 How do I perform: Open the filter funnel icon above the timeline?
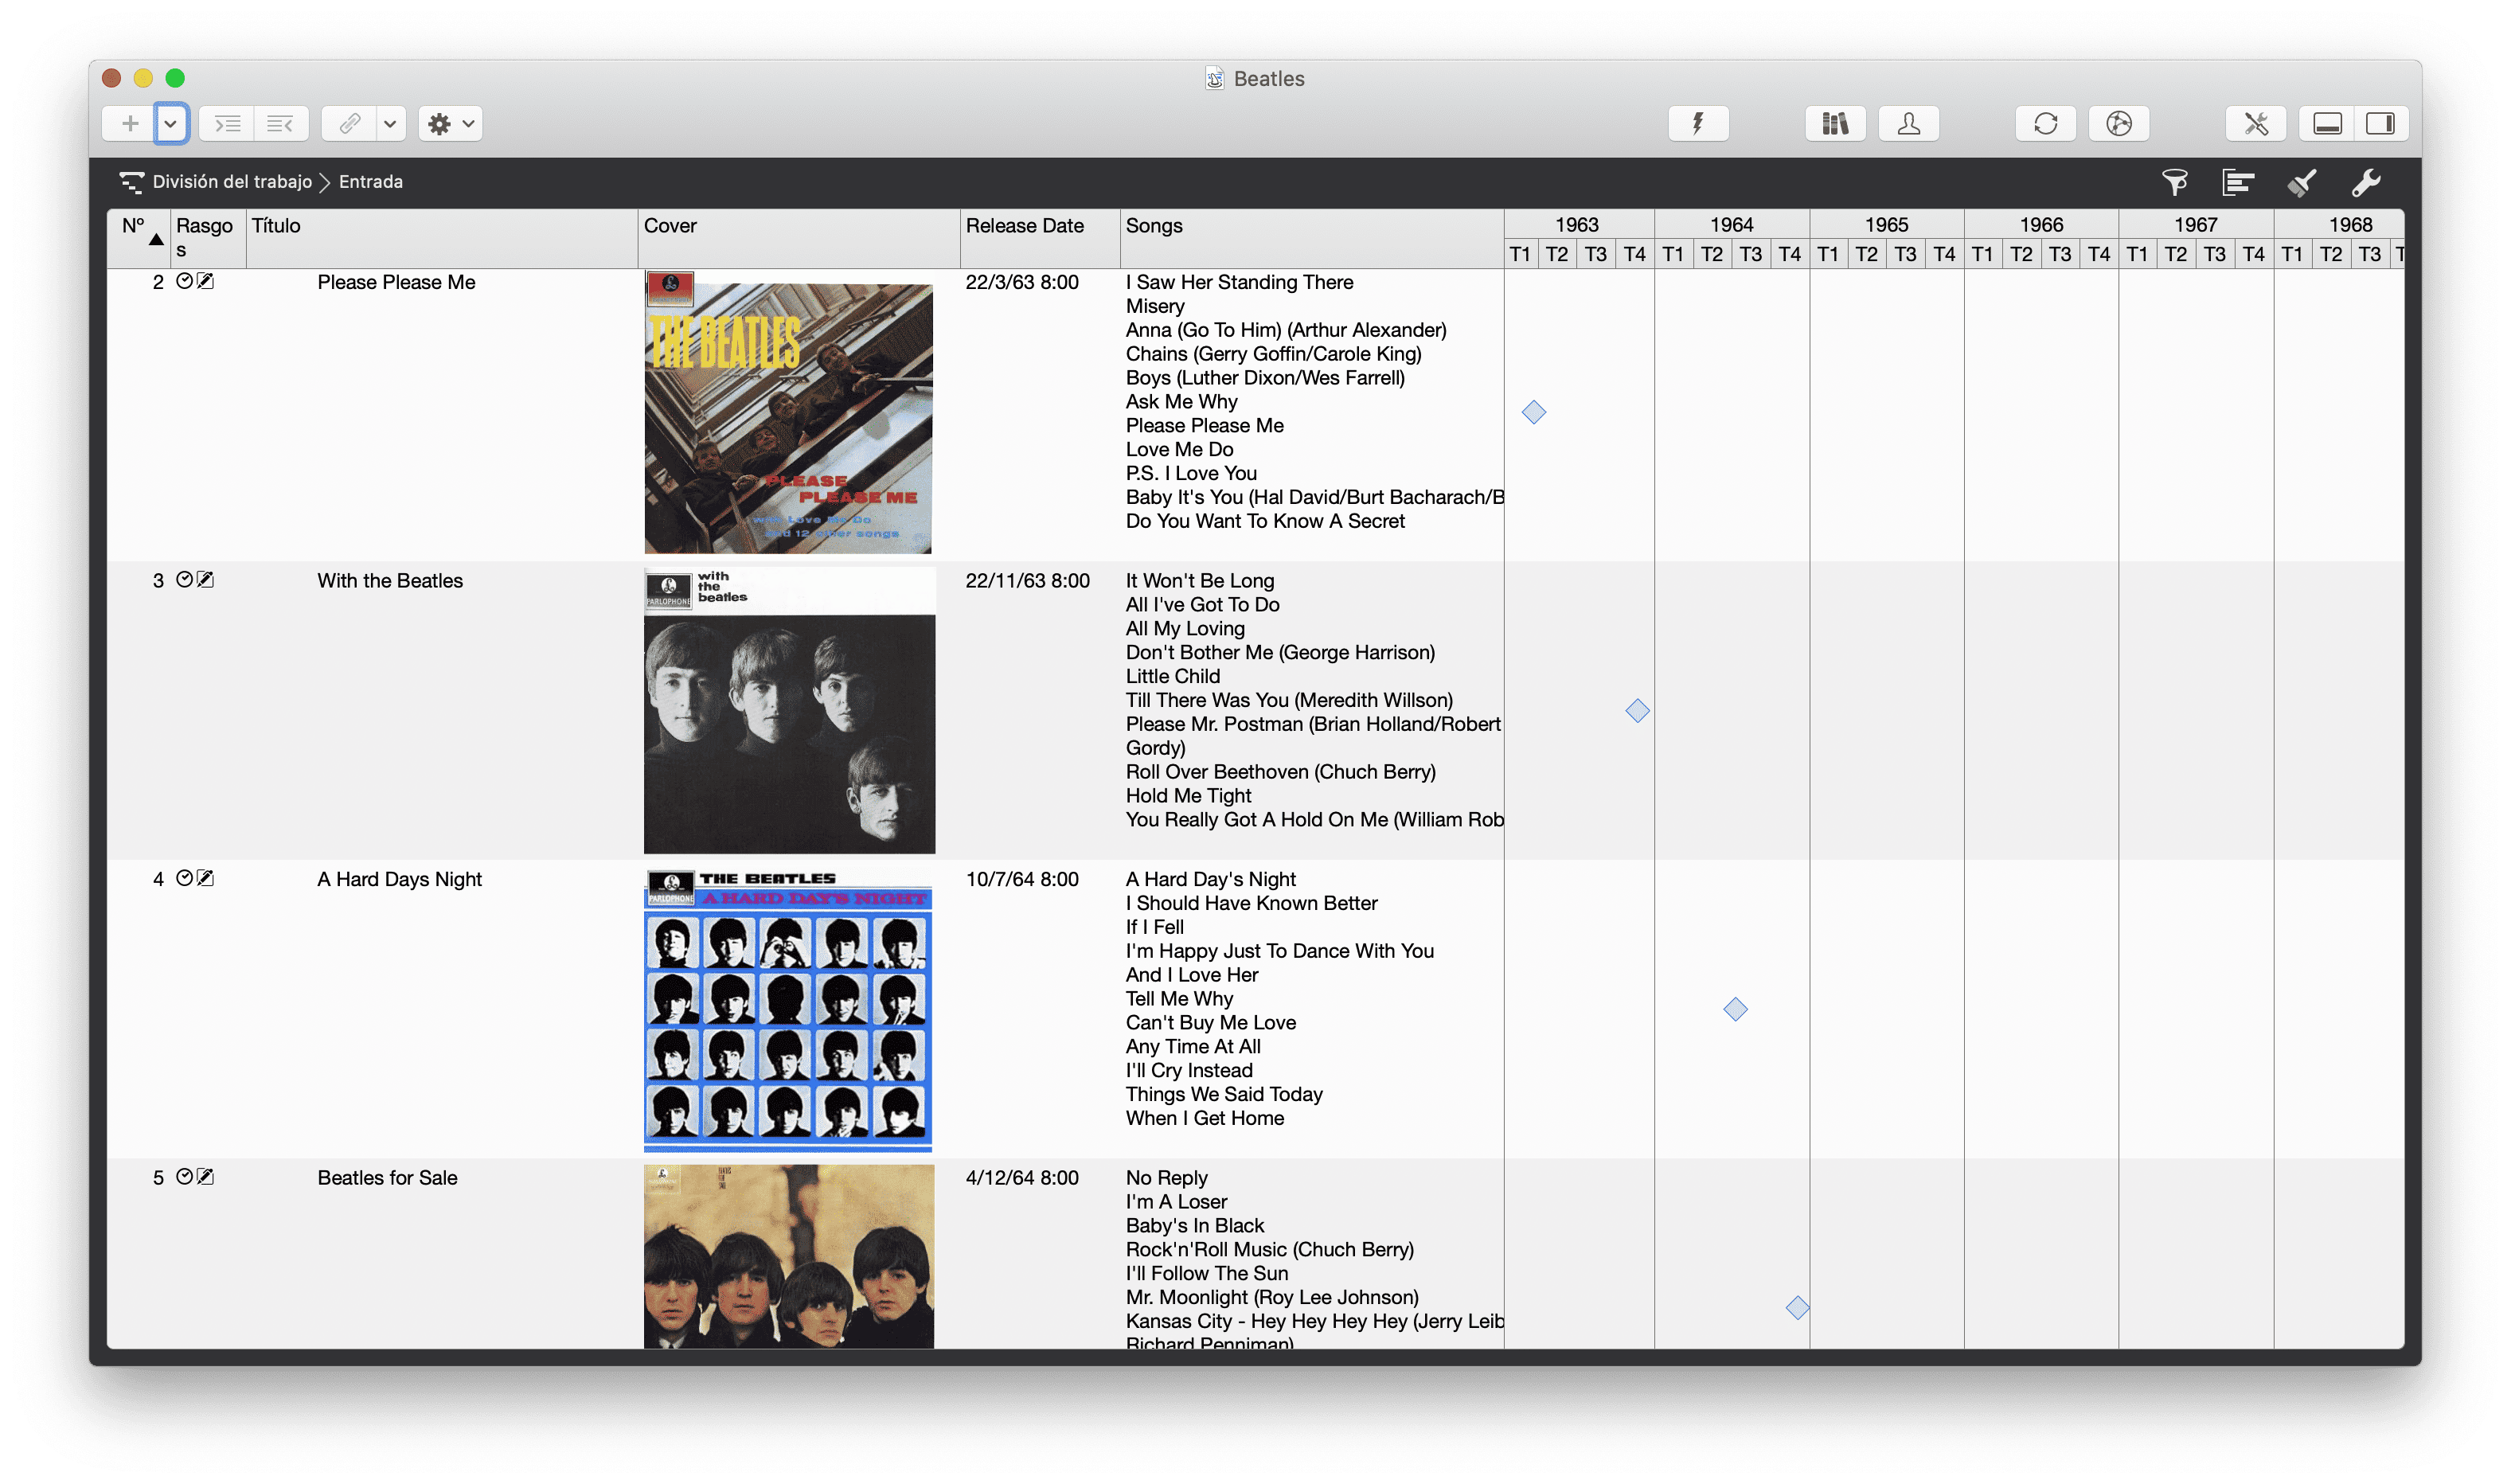click(x=2175, y=181)
